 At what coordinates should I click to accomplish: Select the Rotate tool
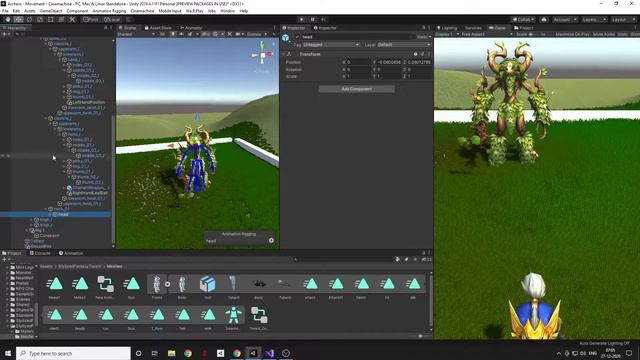click(x=29, y=19)
